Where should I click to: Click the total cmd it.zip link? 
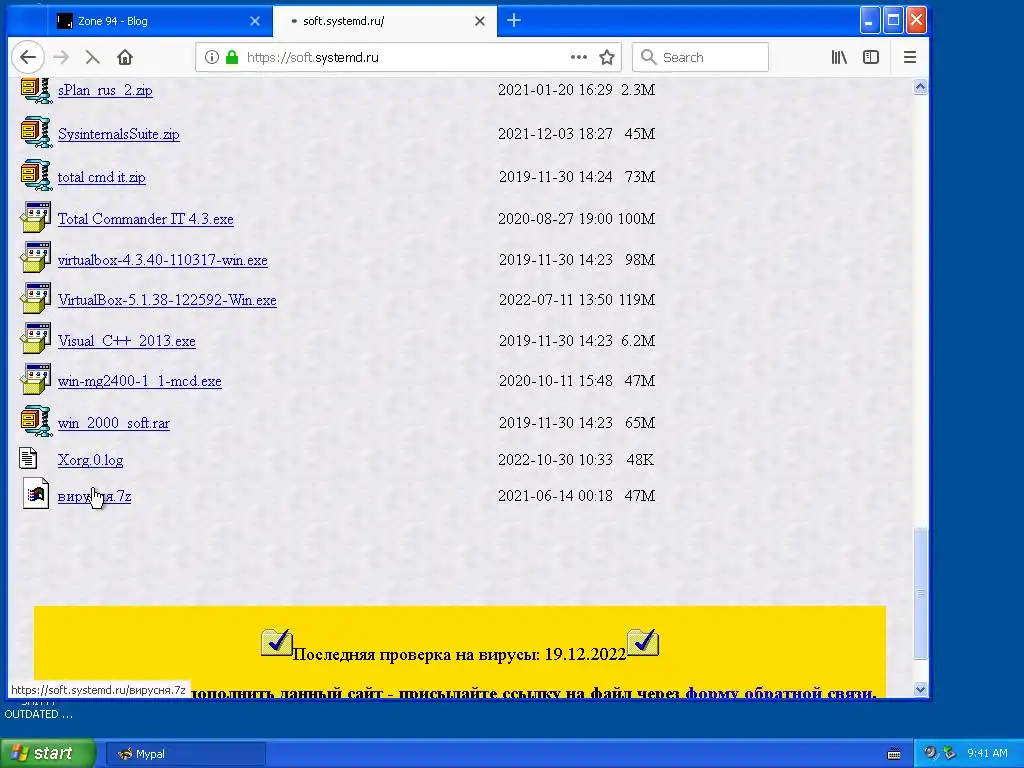[x=102, y=177]
